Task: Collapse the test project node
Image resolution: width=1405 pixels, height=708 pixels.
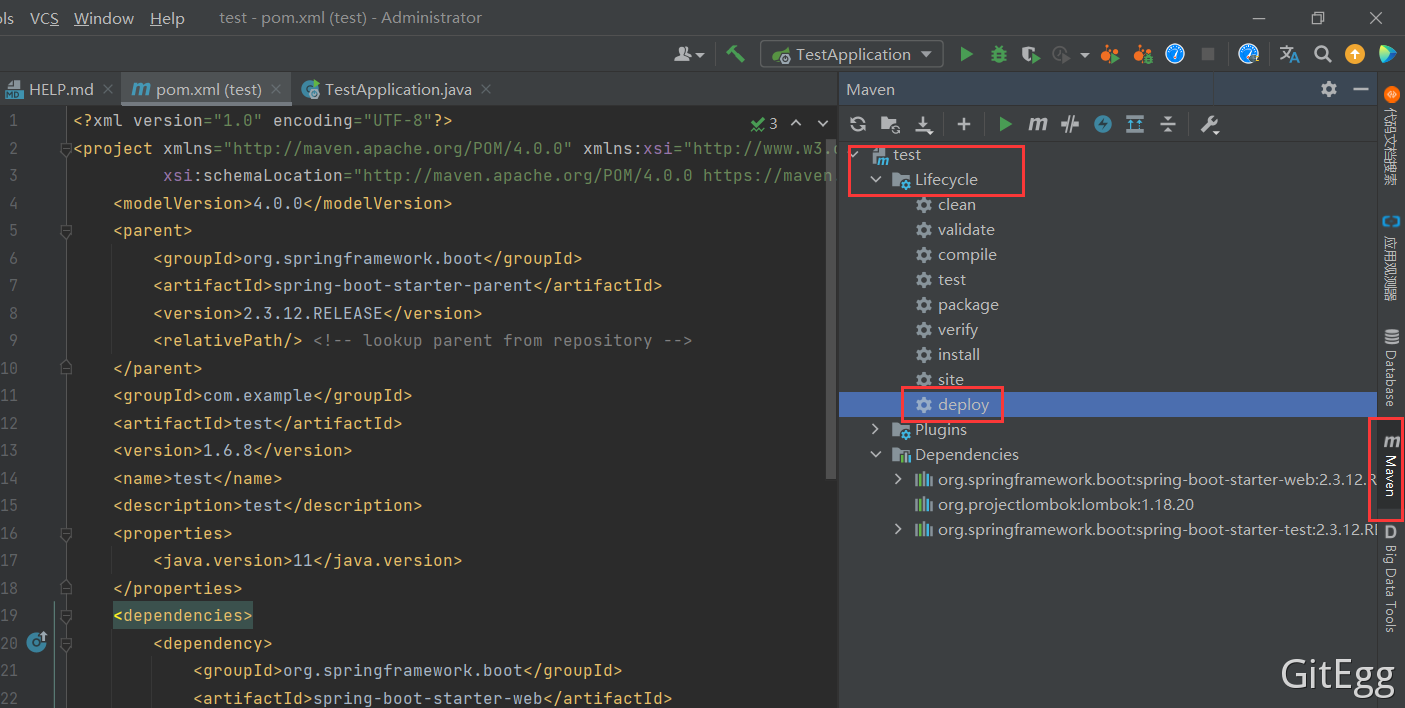Action: point(853,154)
